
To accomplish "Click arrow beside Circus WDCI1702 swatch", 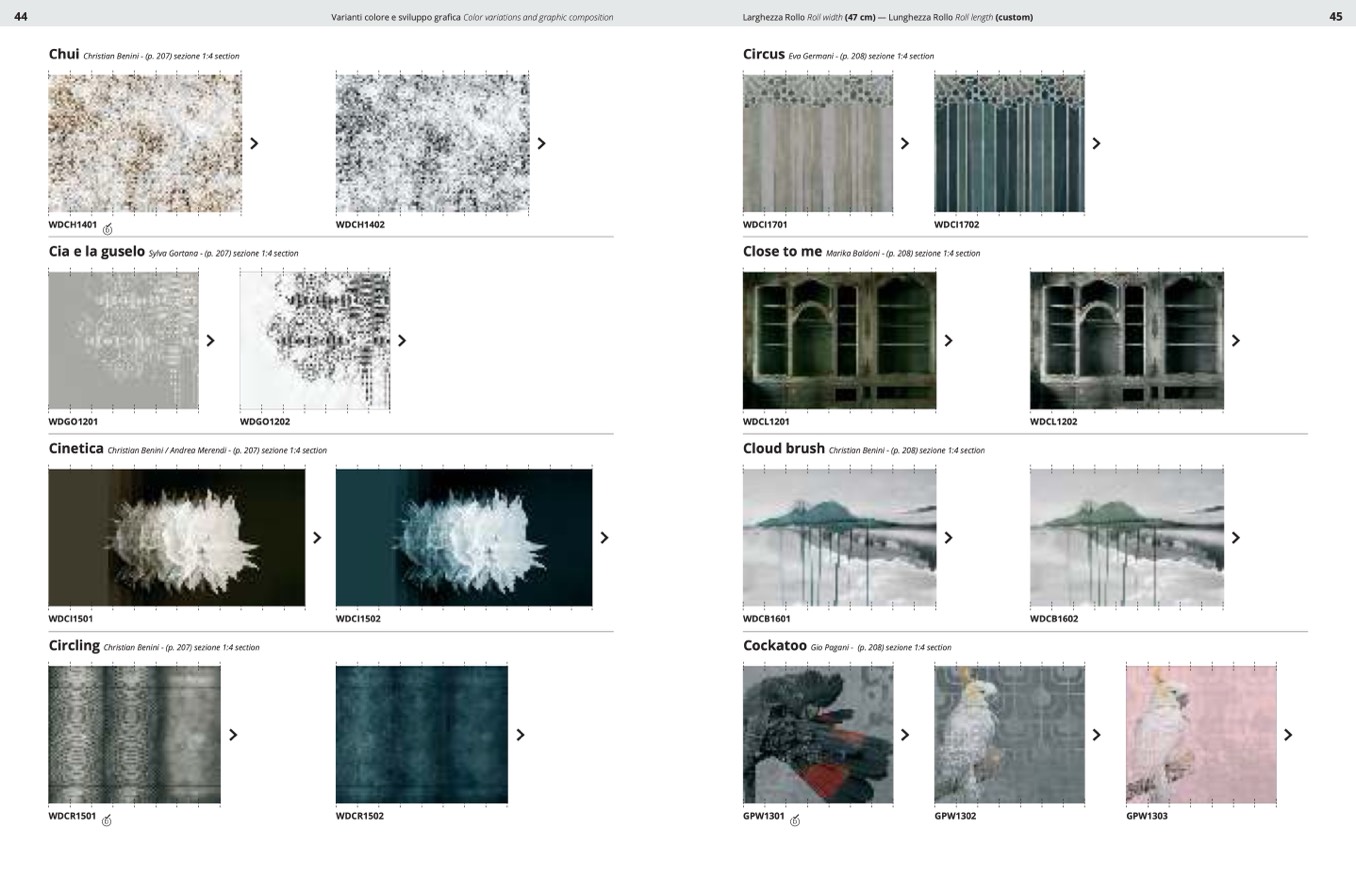I will (x=1096, y=143).
